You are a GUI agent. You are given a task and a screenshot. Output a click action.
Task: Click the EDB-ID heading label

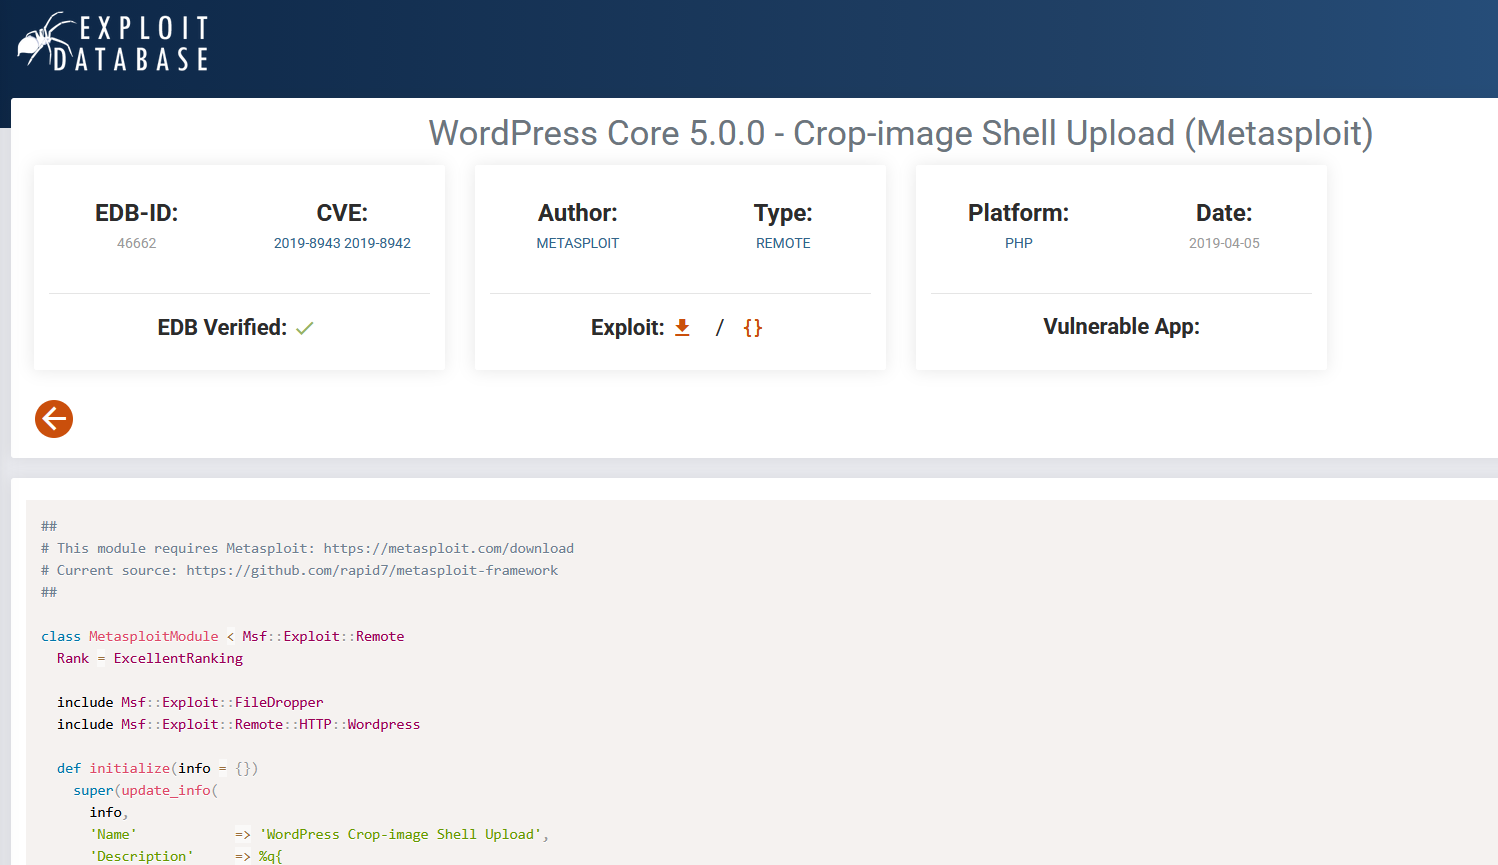point(136,213)
